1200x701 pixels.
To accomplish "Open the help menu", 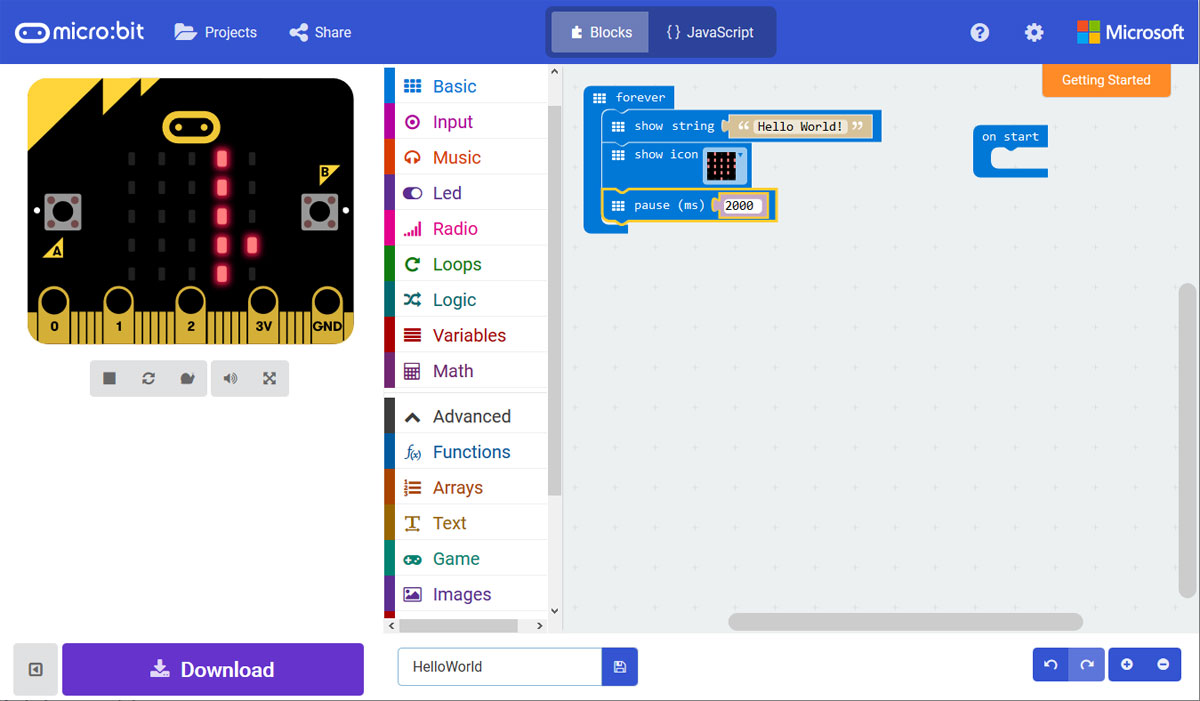I will click(979, 32).
